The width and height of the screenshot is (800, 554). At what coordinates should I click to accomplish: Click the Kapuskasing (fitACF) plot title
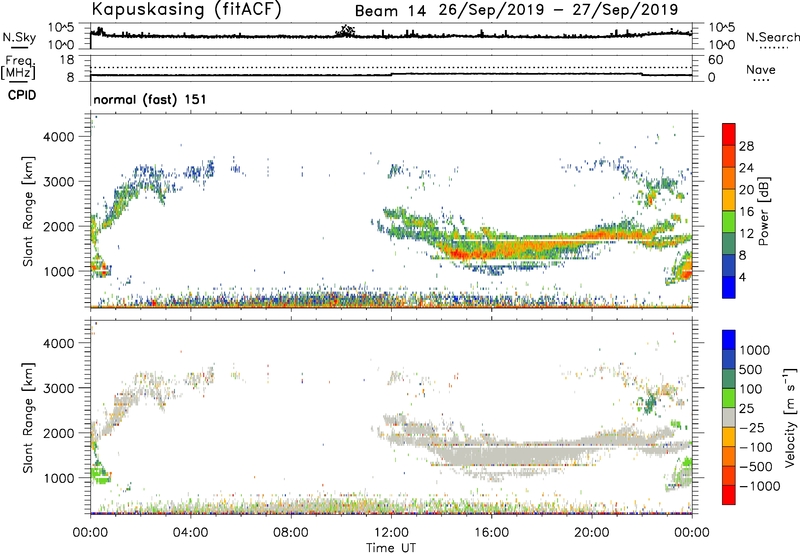tap(186, 9)
